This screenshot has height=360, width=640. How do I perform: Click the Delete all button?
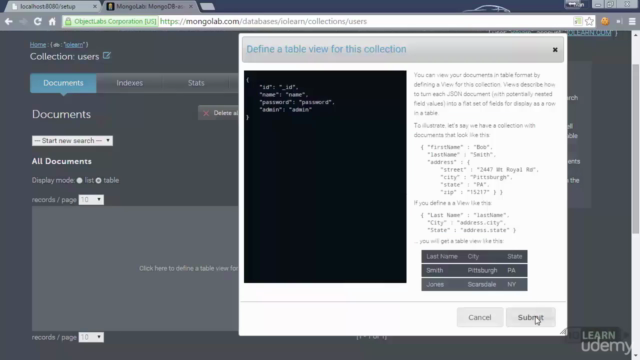pyautogui.click(x=219, y=113)
